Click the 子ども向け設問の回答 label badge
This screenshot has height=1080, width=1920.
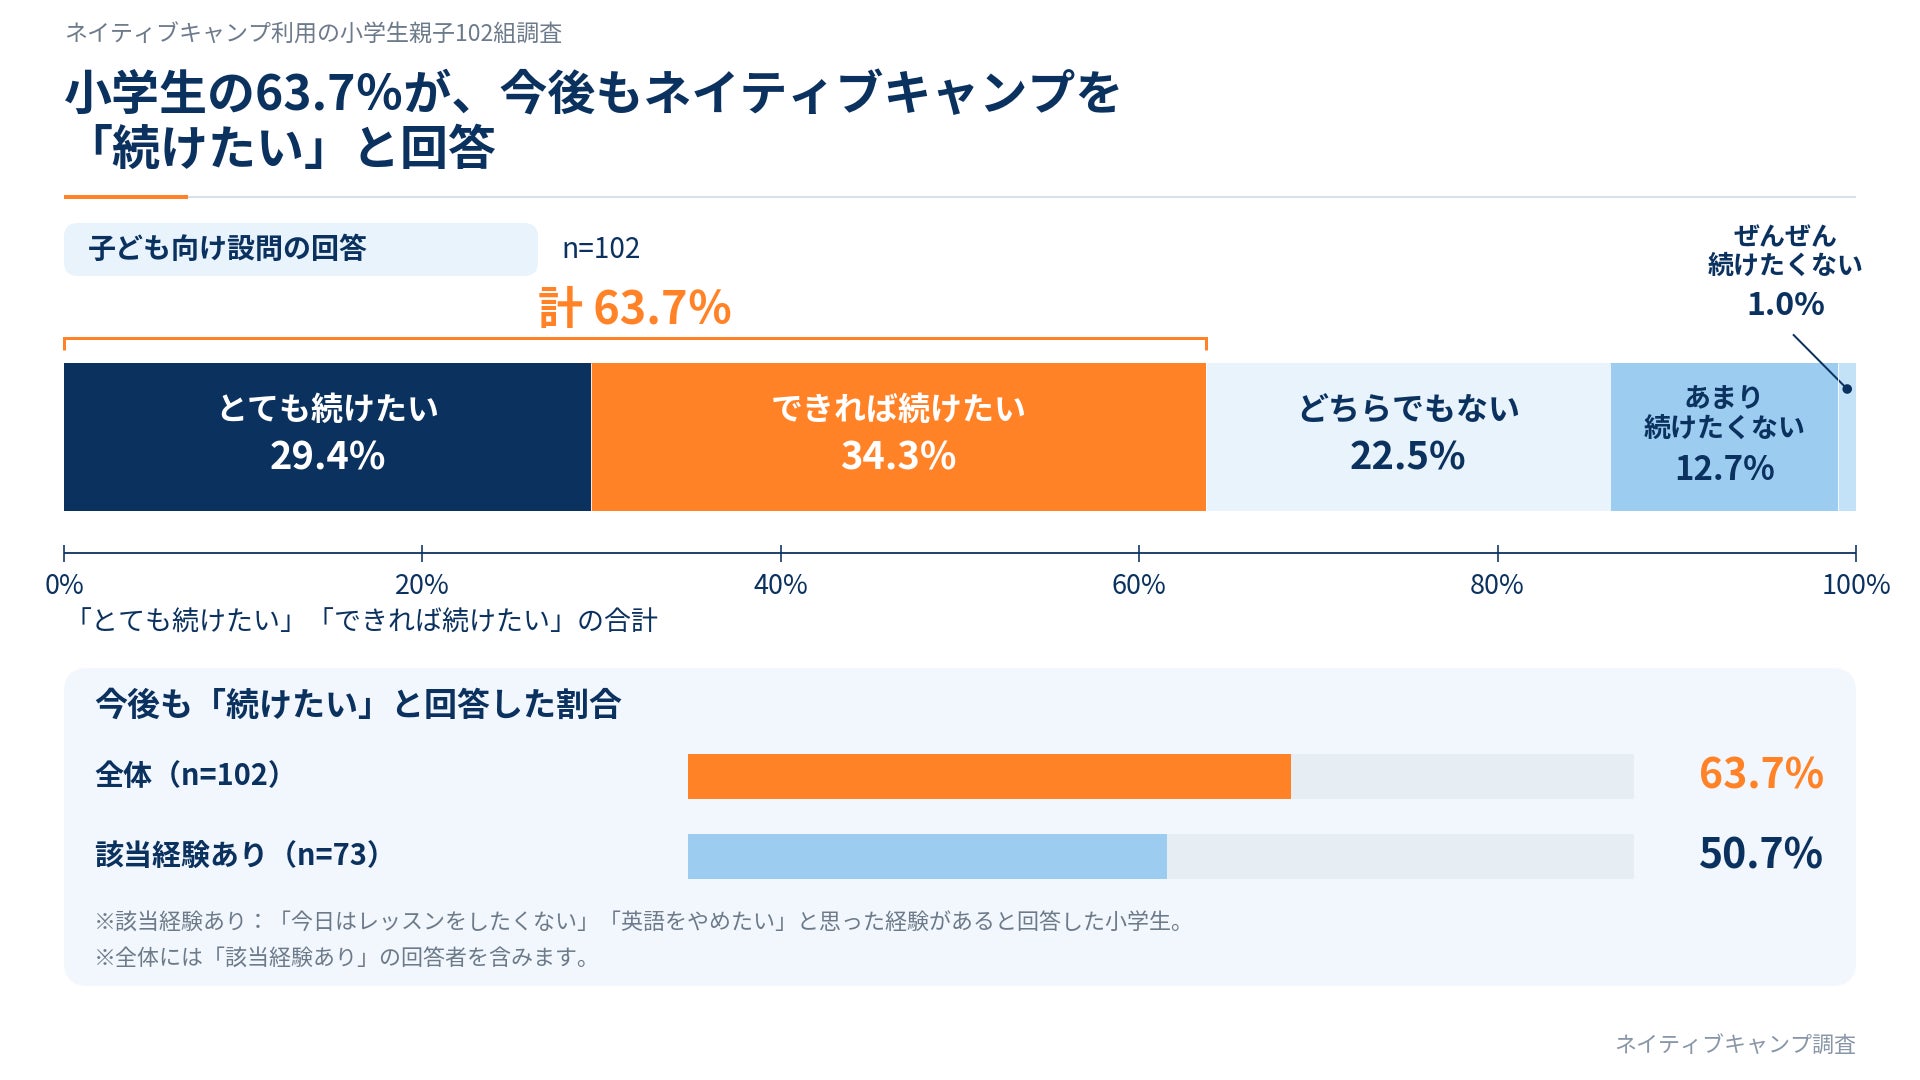tap(301, 249)
